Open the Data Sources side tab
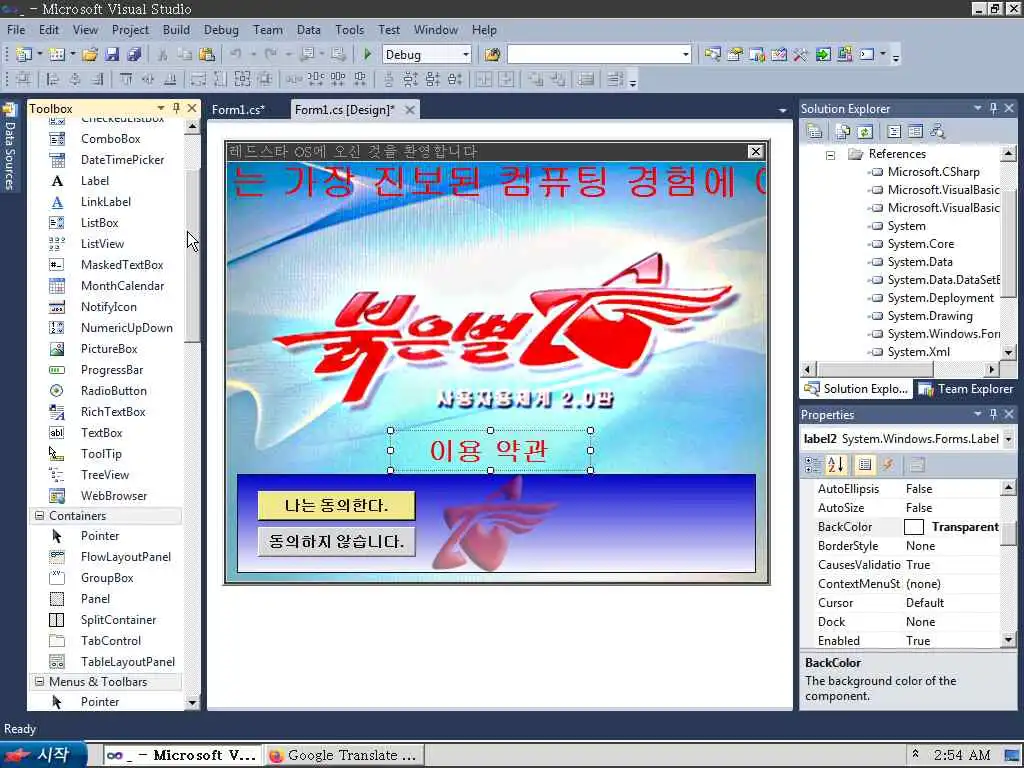 10,148
